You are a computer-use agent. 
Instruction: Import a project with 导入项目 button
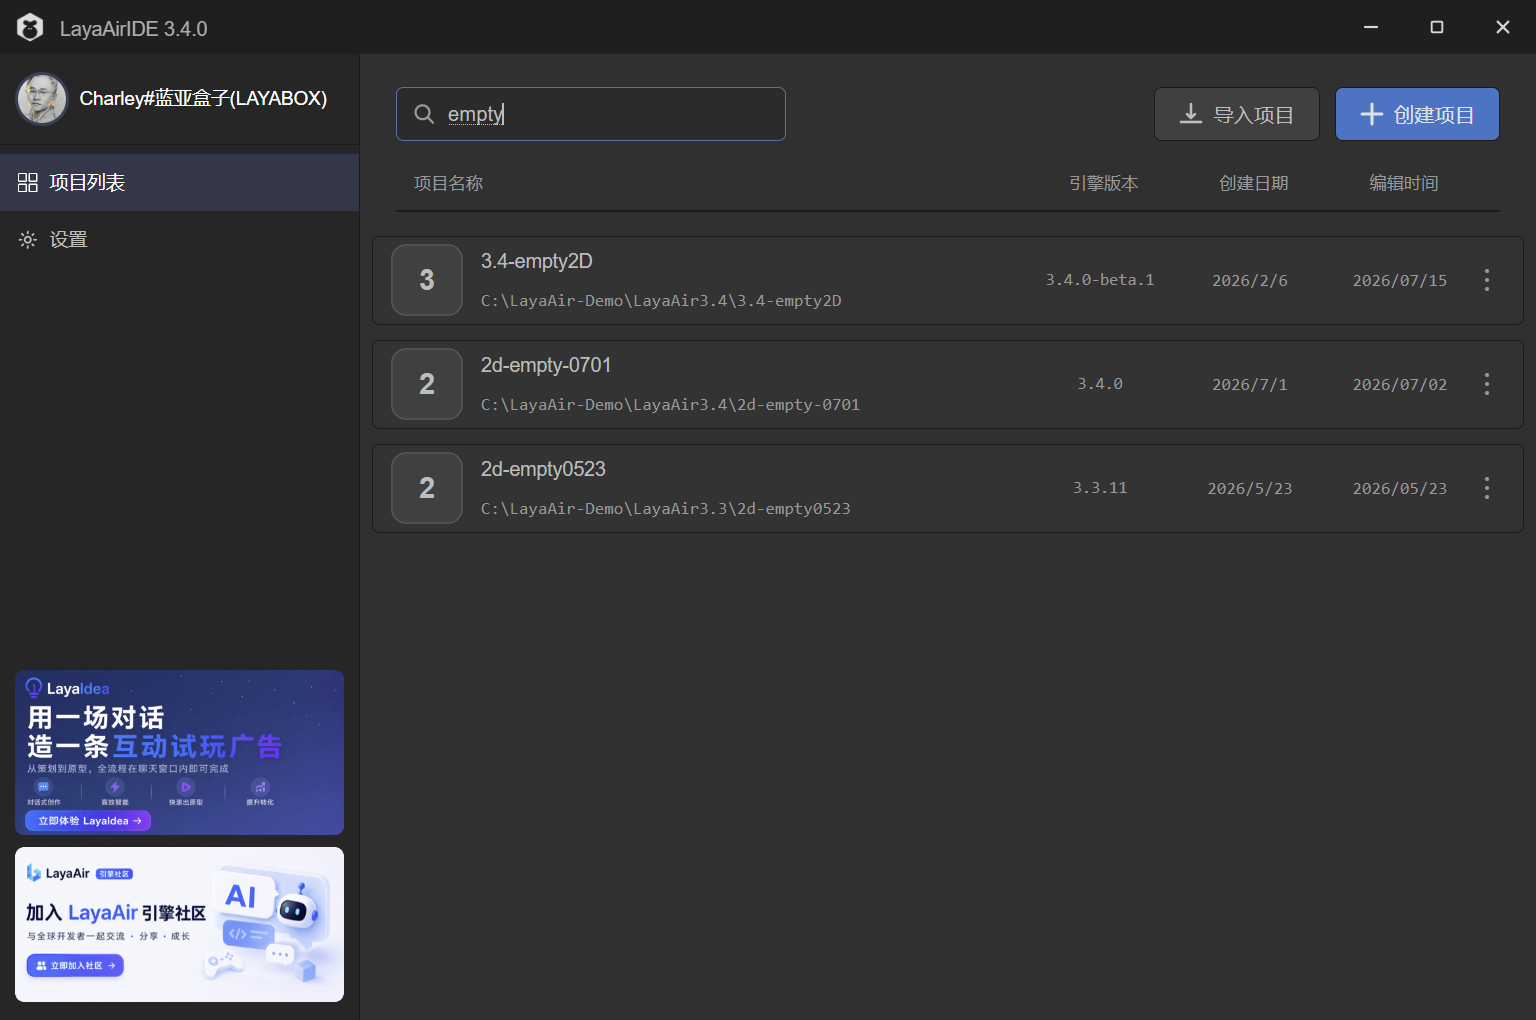[x=1237, y=114]
